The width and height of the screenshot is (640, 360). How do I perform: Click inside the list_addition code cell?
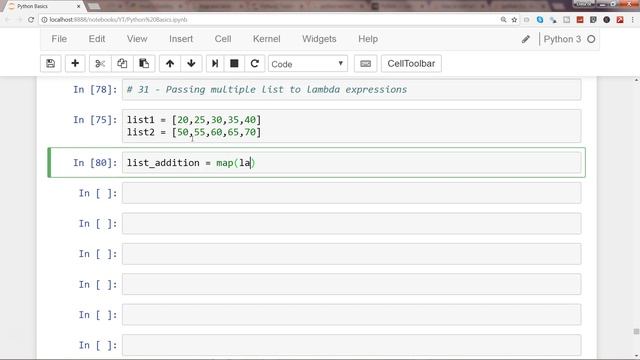click(351, 163)
